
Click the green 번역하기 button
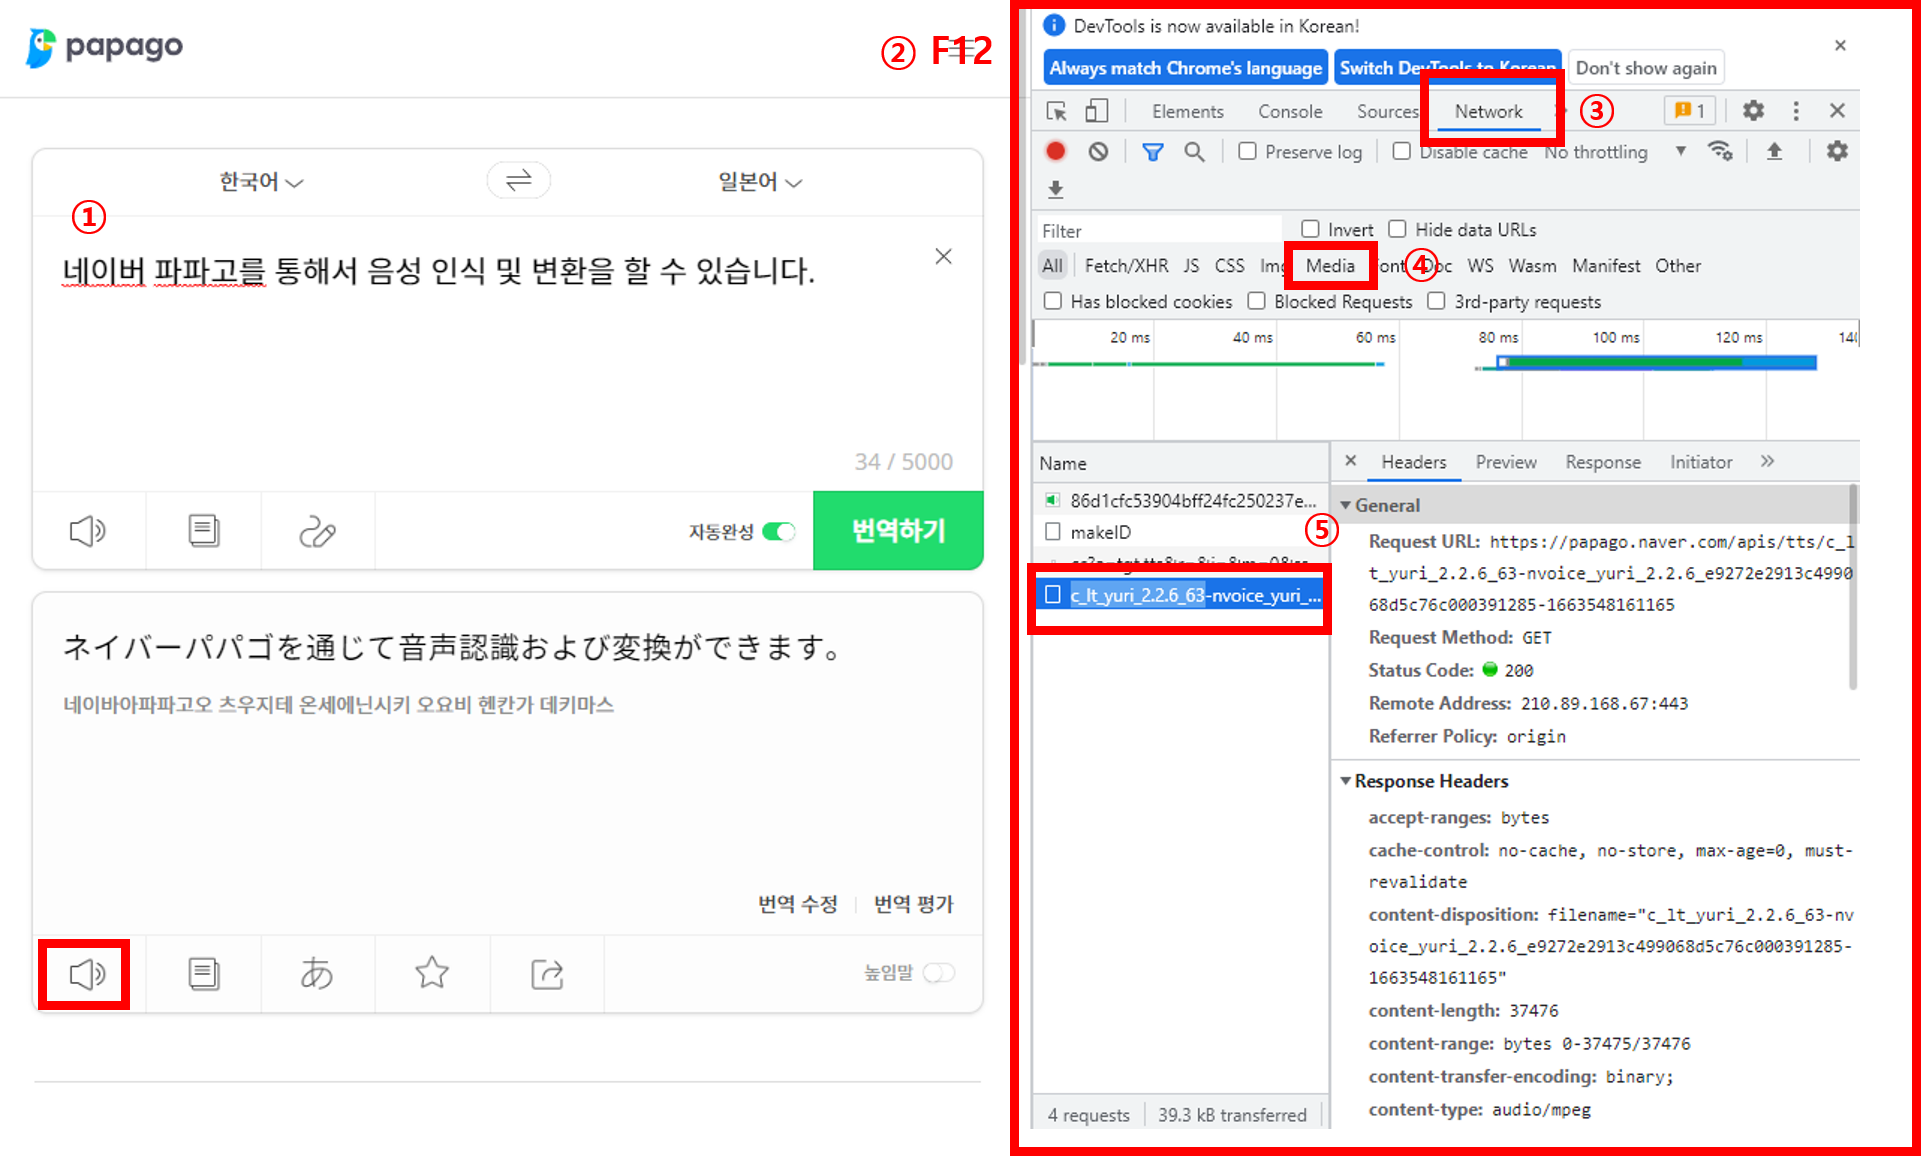pos(898,530)
